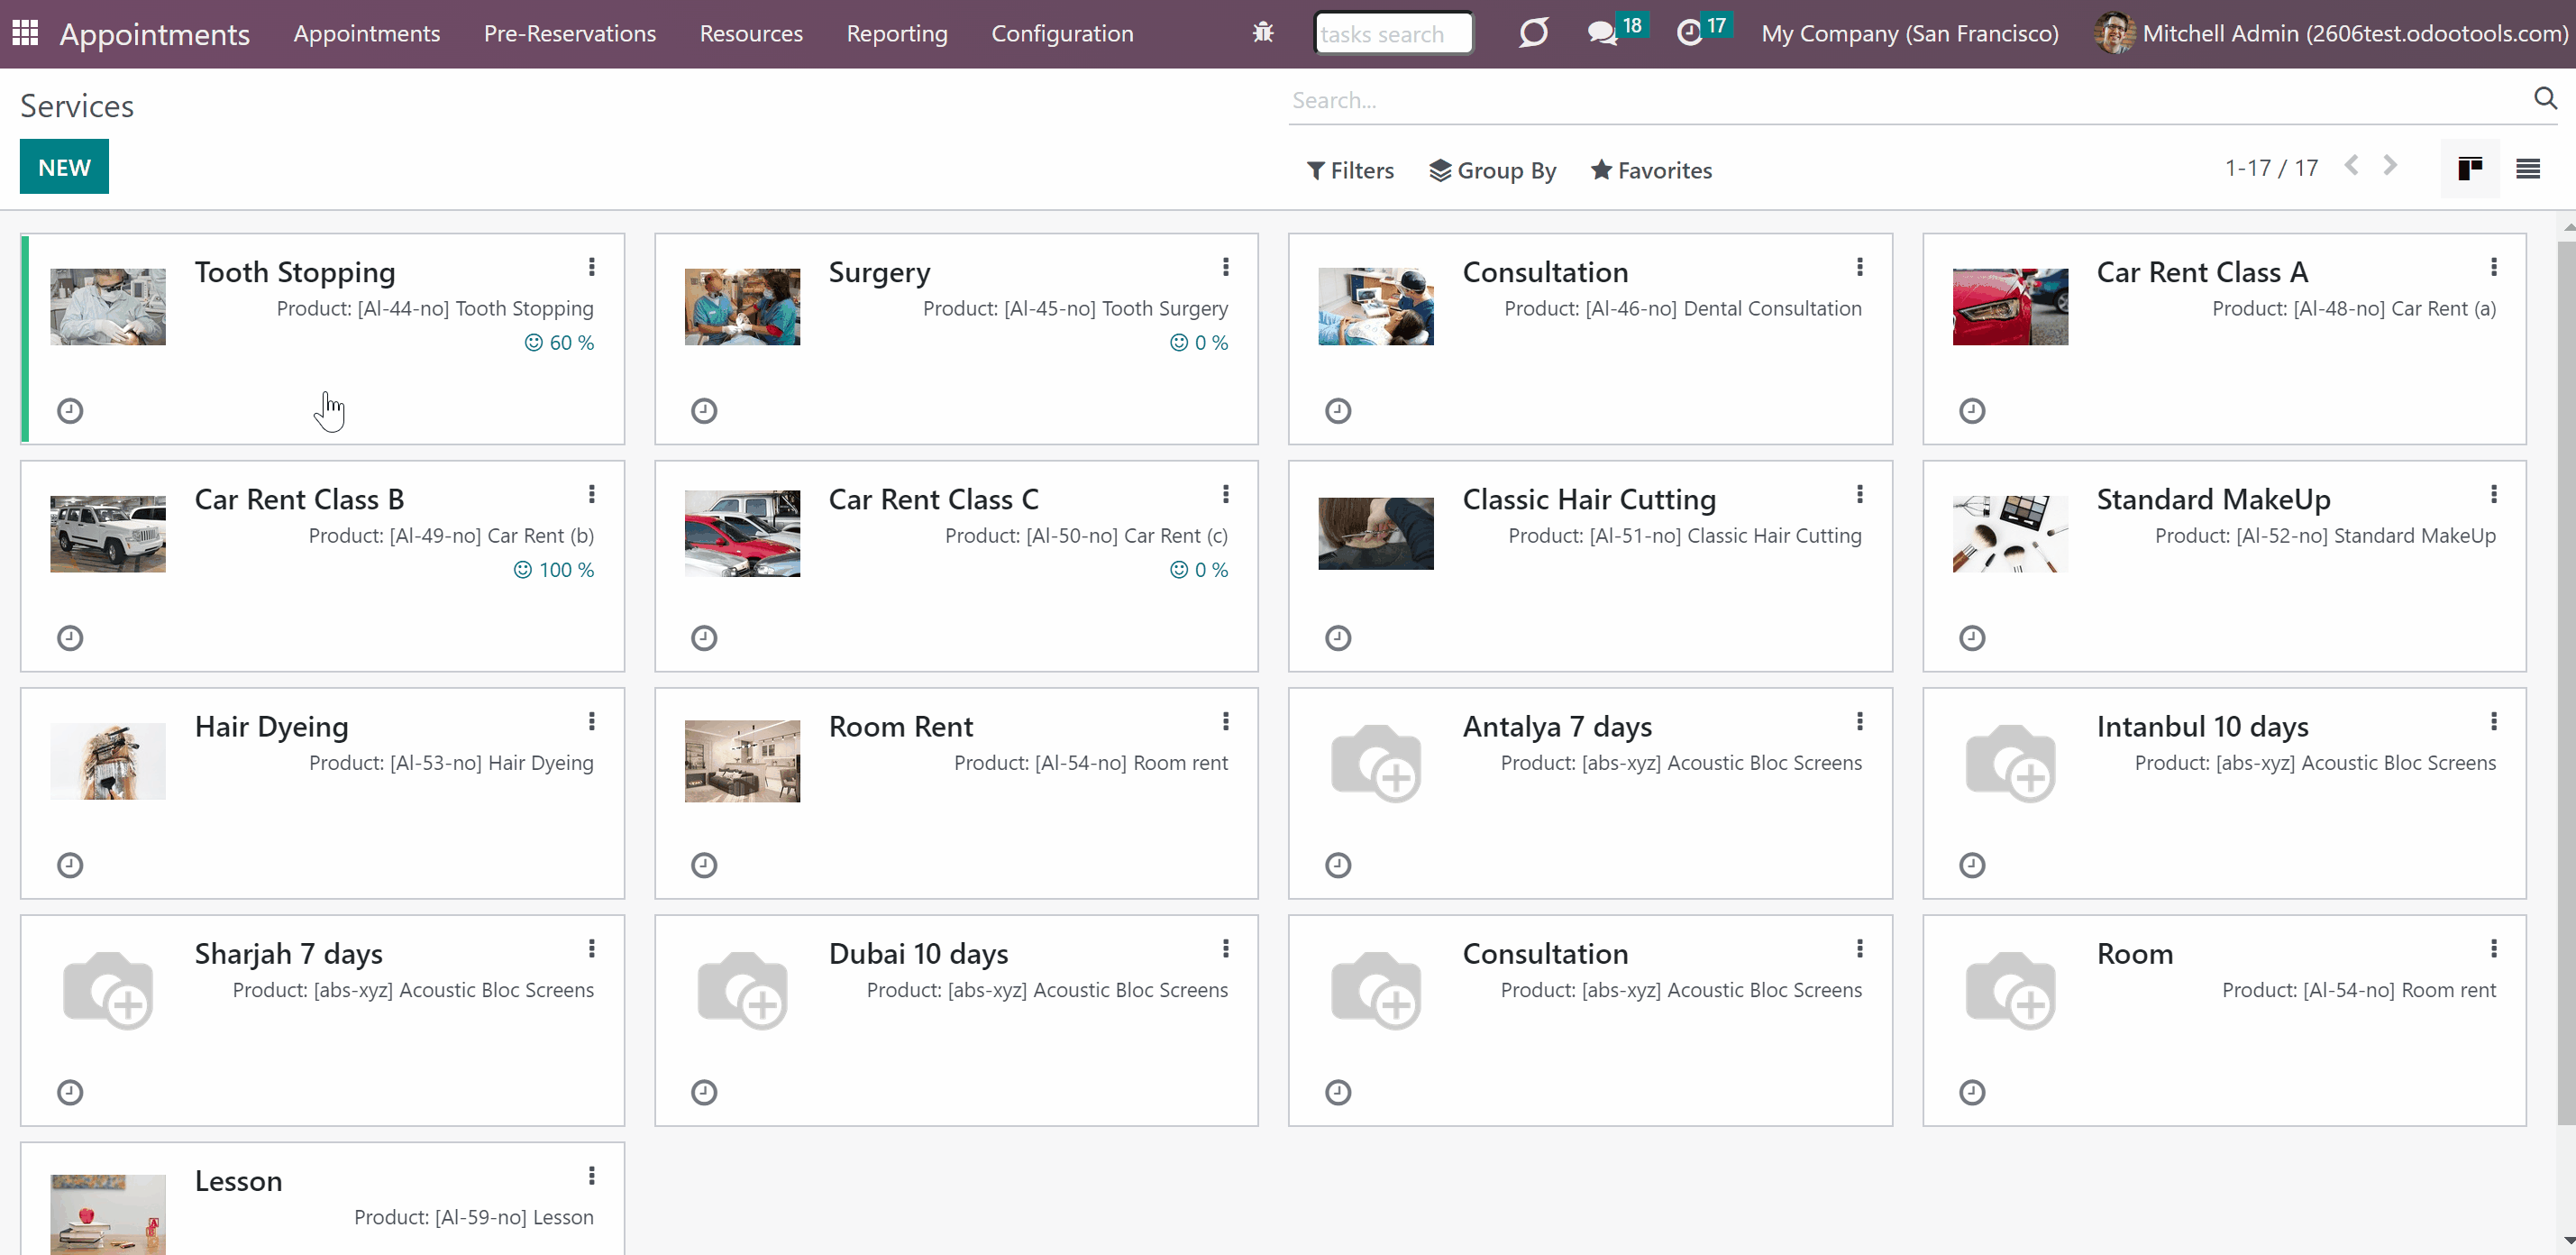Open 0 % rating on Surgery card
This screenshot has width=2576, height=1255.
click(x=1199, y=342)
